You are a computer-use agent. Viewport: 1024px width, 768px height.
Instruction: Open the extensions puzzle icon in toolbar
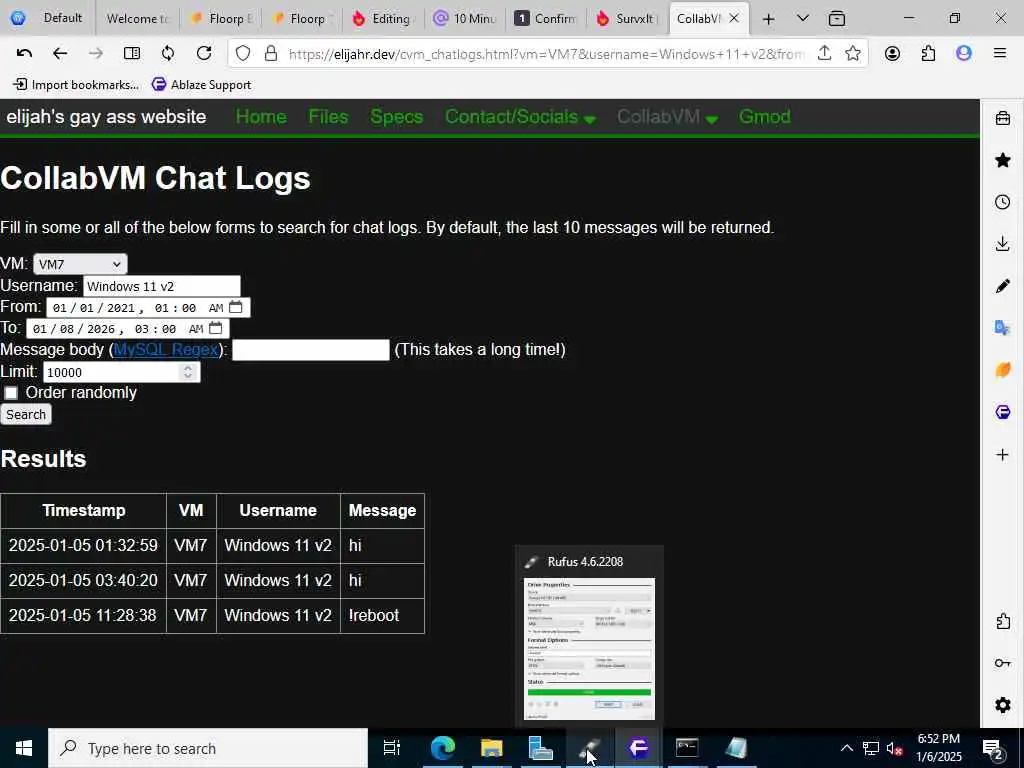click(x=928, y=54)
